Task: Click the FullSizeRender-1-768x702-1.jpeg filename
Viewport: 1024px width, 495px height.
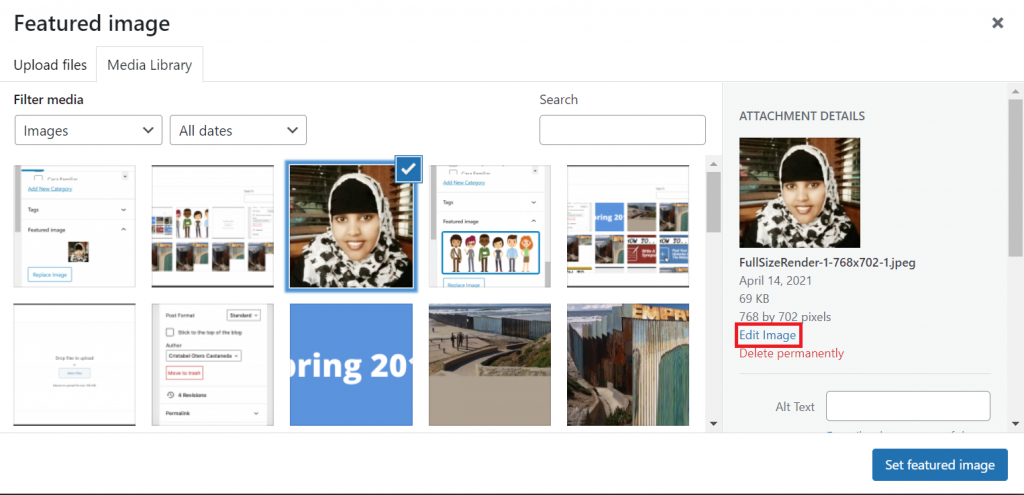Action: (827, 263)
